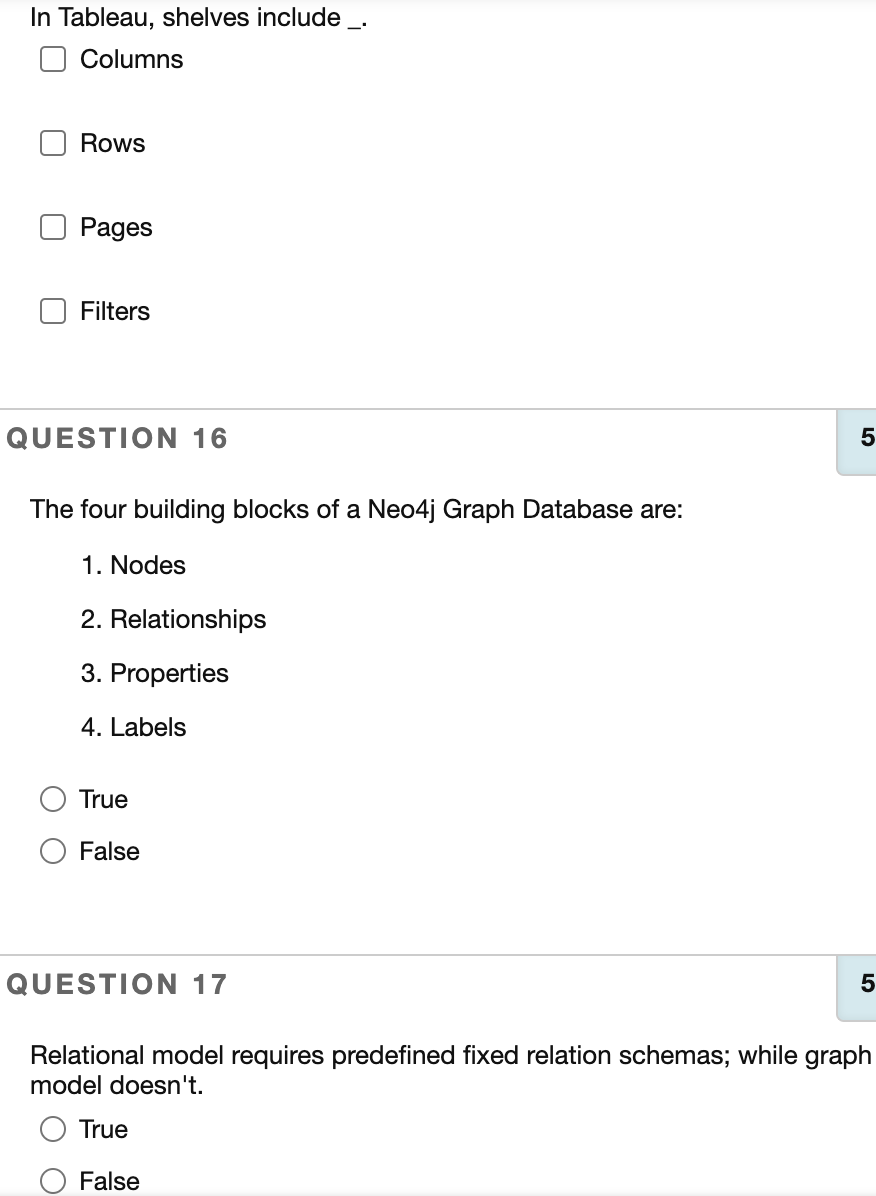Click the Labels list item

click(135, 727)
